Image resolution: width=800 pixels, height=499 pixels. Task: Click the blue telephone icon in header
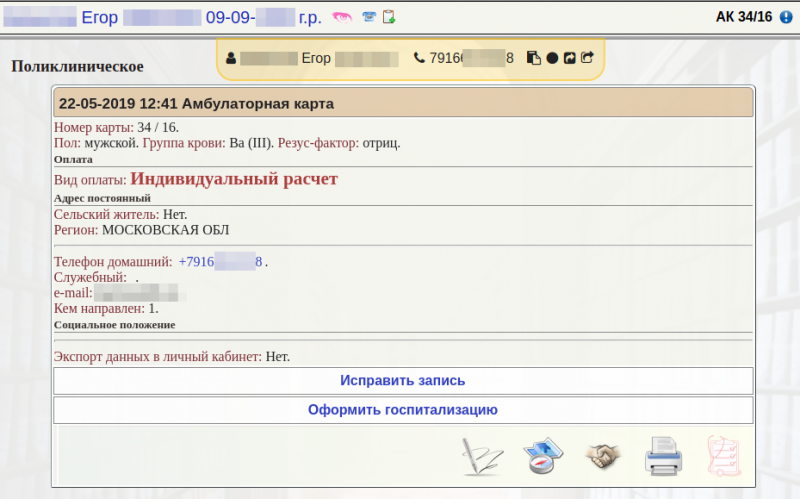click(369, 17)
